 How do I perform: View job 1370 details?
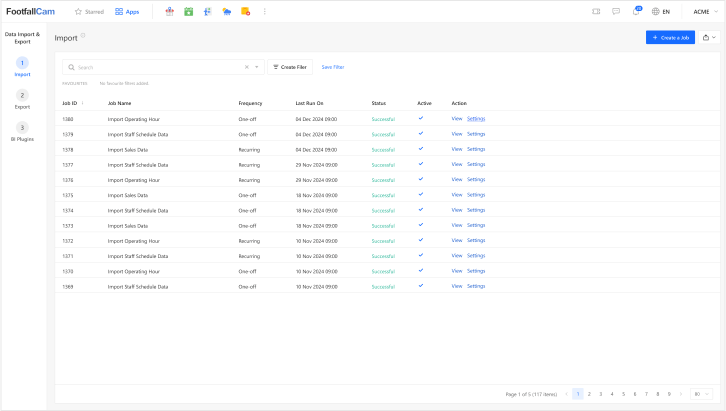(x=457, y=271)
